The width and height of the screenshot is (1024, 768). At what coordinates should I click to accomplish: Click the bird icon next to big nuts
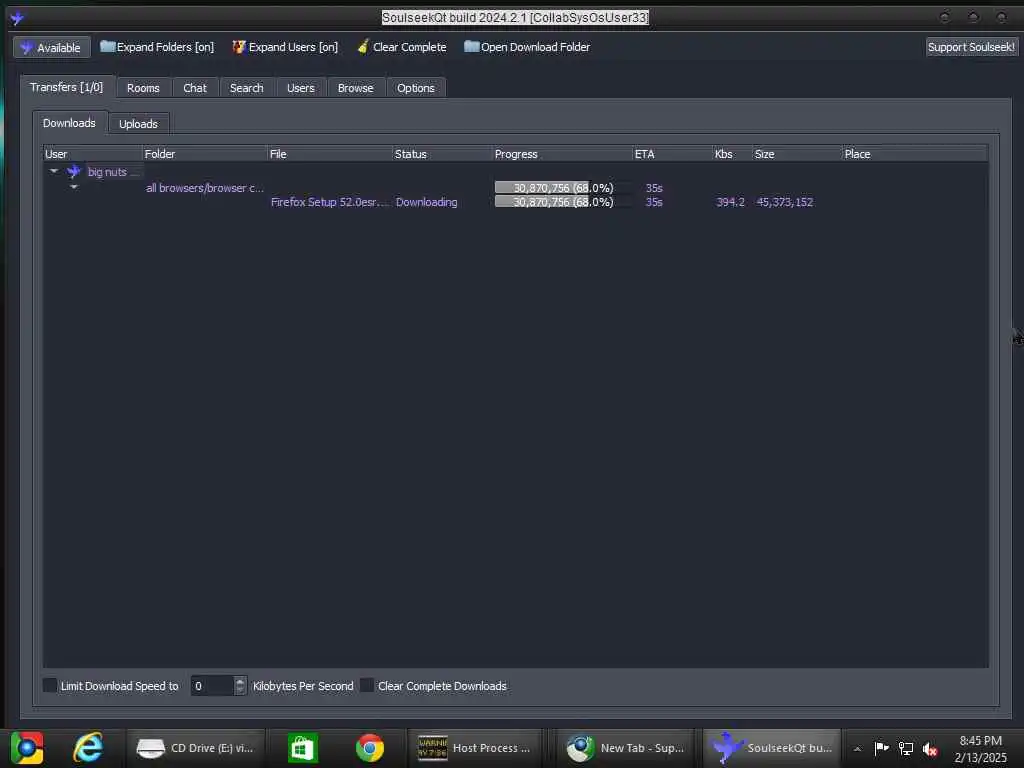74,171
